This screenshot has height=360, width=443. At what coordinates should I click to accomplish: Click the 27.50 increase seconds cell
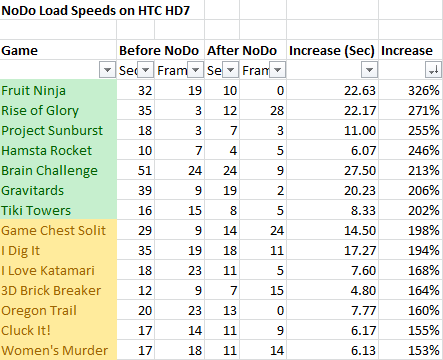point(333,170)
